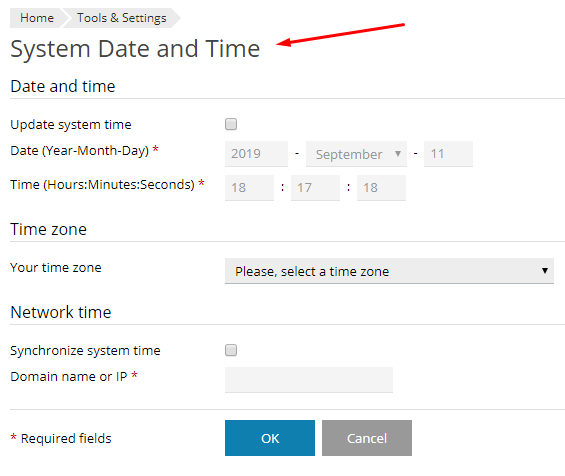565x476 pixels.
Task: Click the System Date and Time heading
Action: 135,49
